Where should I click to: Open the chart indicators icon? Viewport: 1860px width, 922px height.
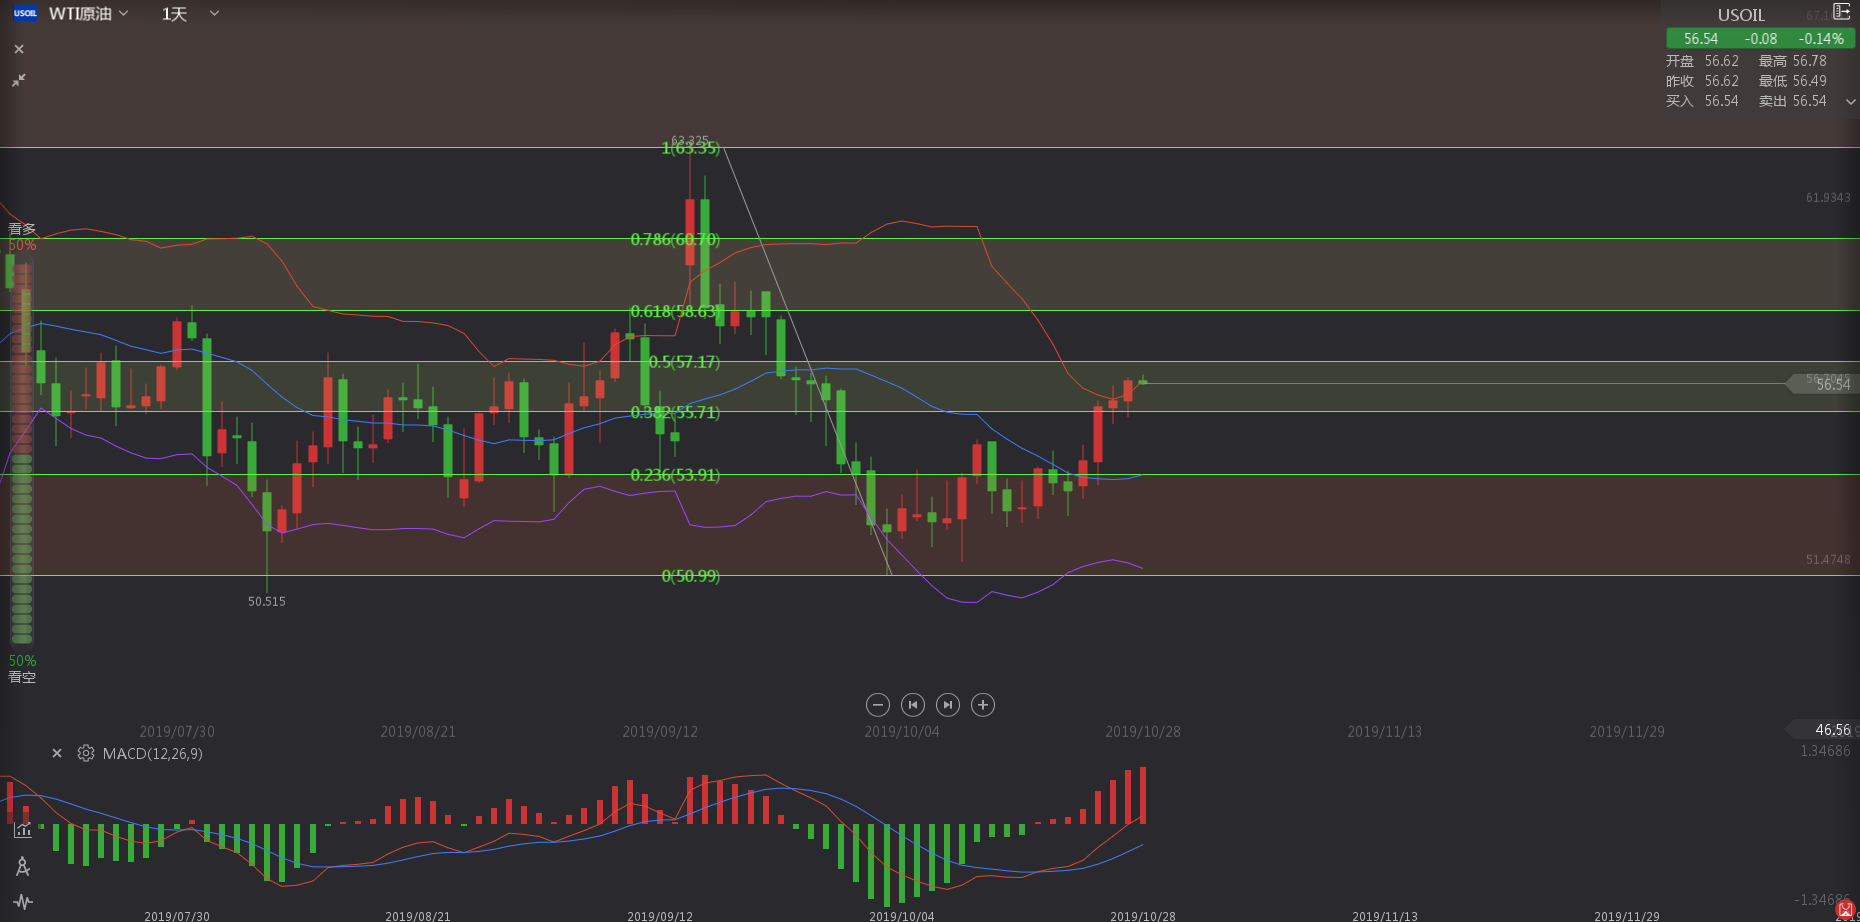(x=22, y=830)
